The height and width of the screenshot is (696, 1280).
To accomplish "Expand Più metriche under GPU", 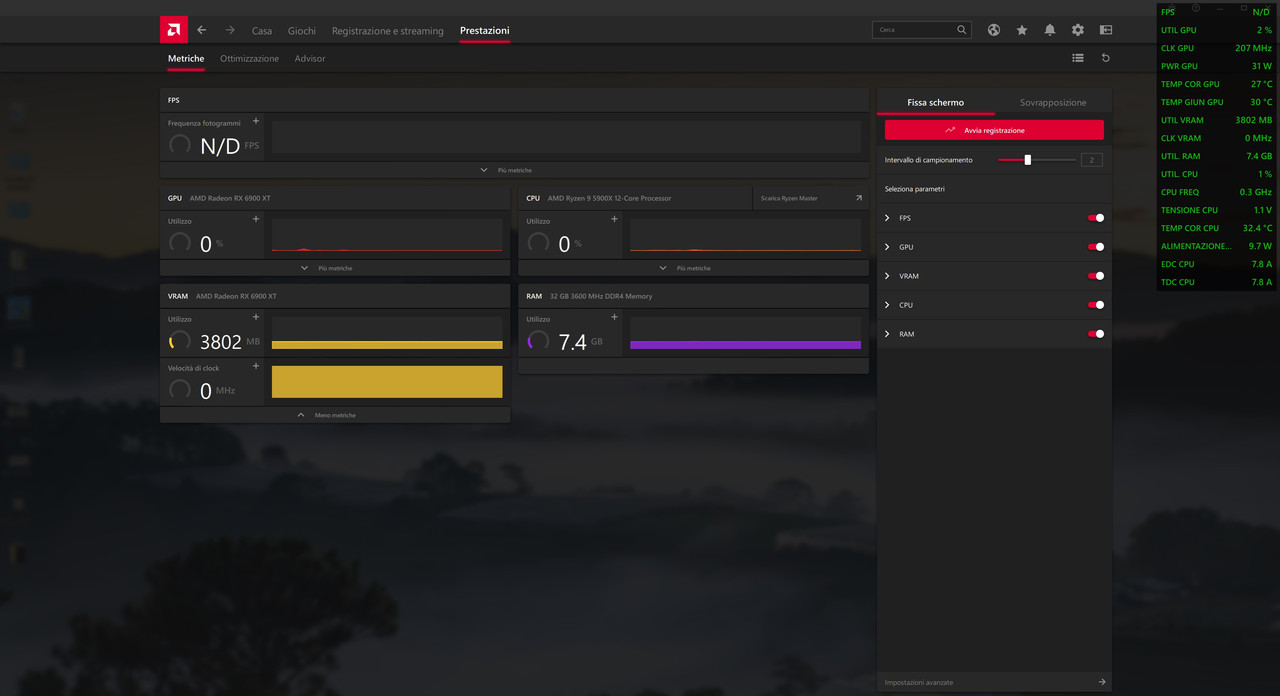I will 335,268.
